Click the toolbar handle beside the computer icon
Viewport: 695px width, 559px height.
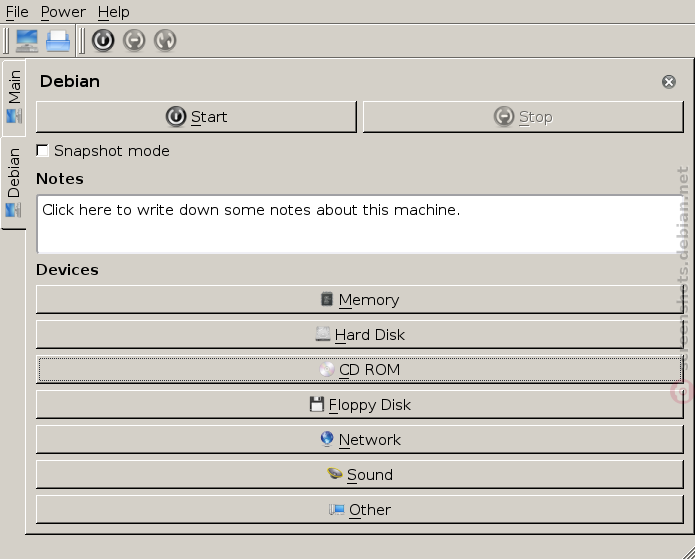(x=6, y=41)
